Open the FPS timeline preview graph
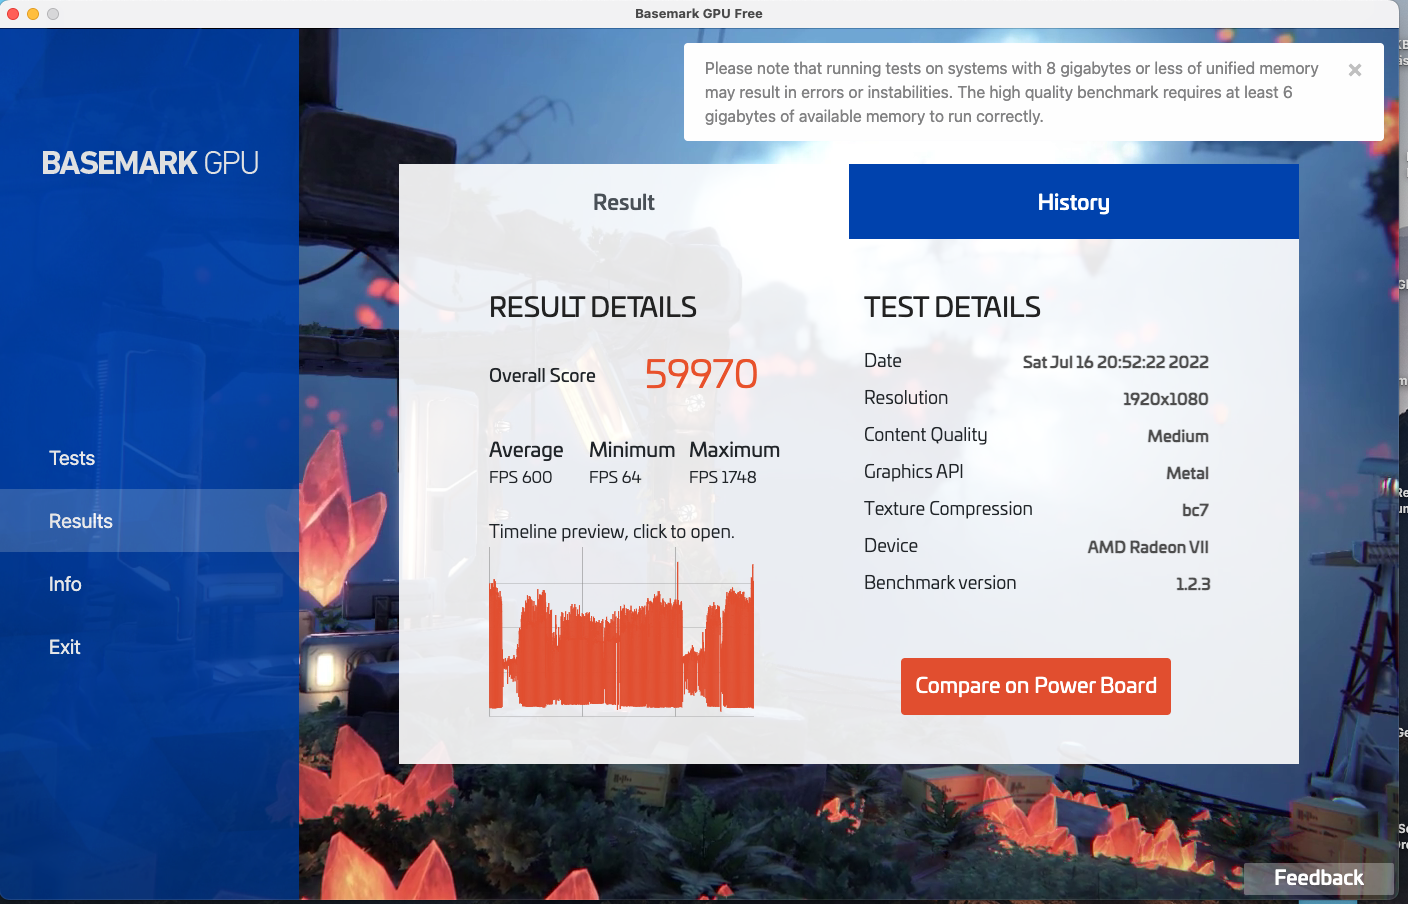 [621, 633]
